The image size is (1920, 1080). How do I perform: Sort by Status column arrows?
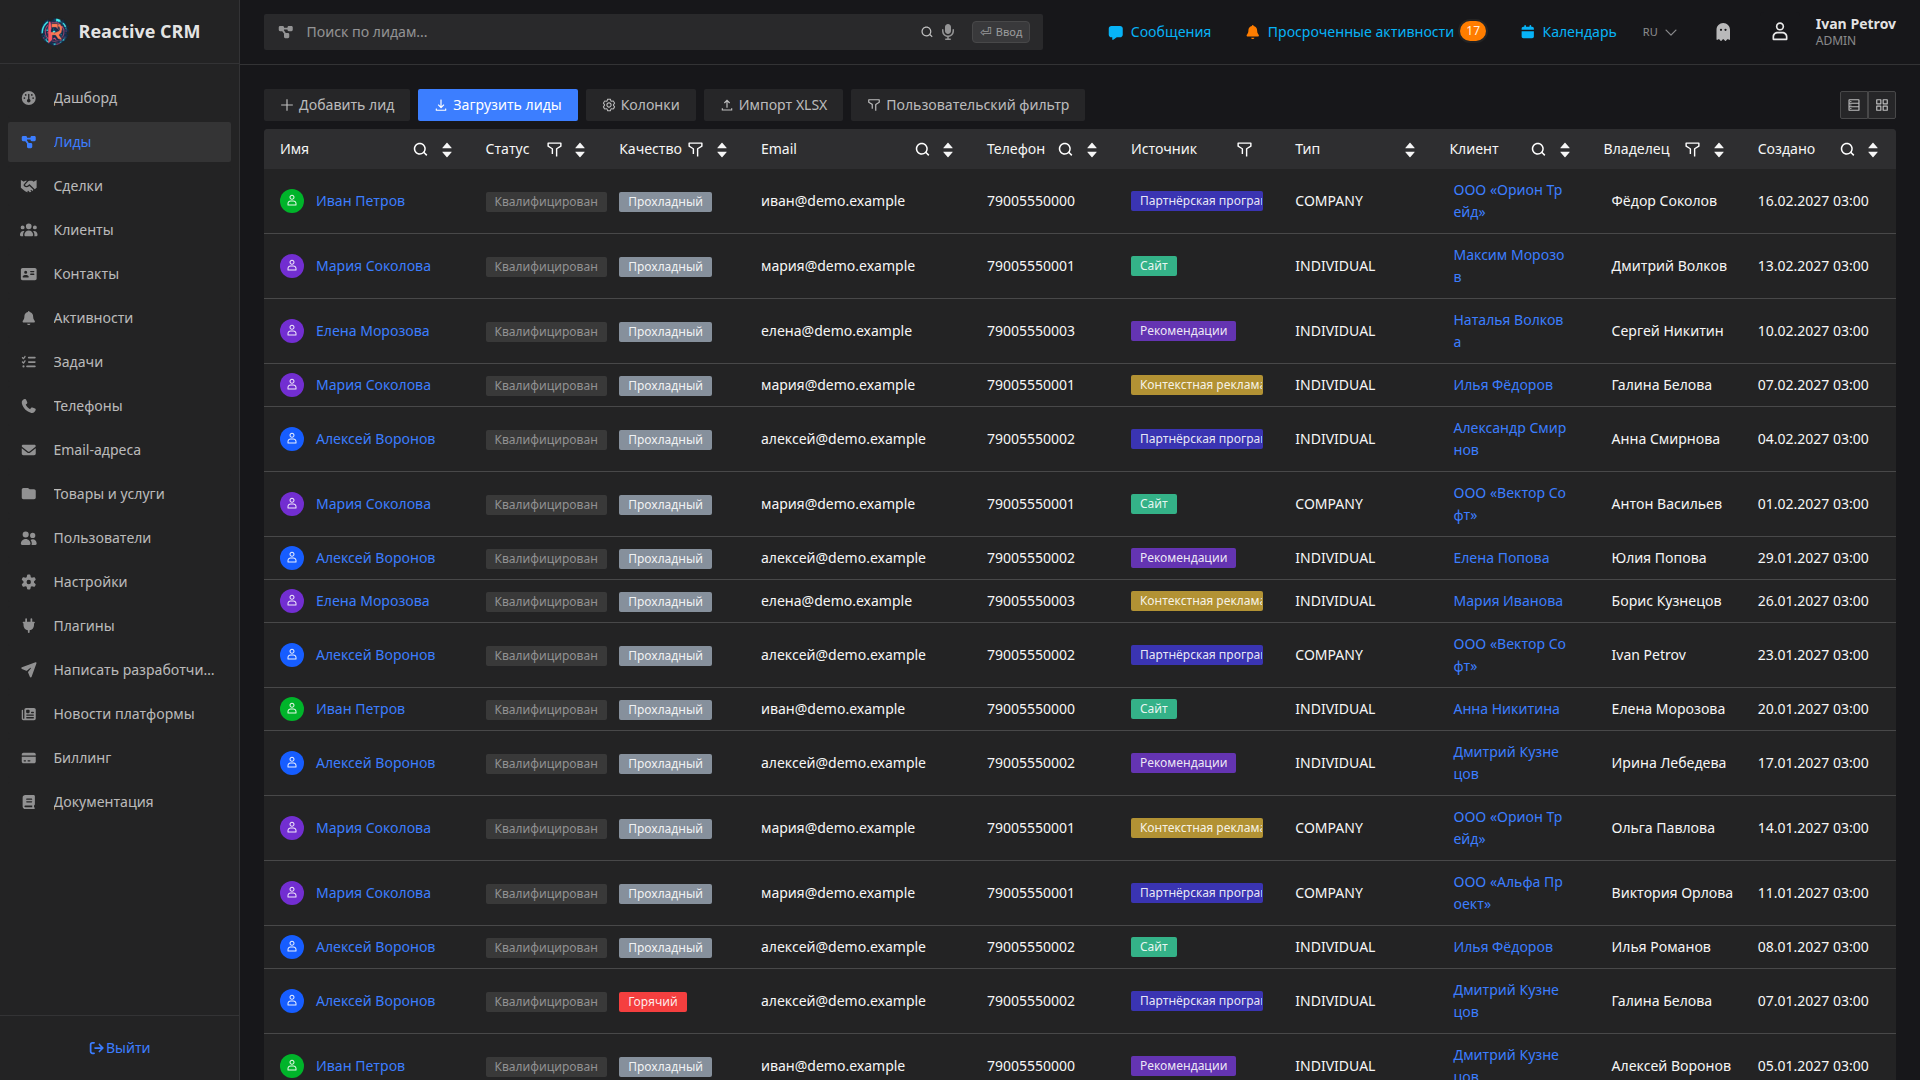[580, 149]
